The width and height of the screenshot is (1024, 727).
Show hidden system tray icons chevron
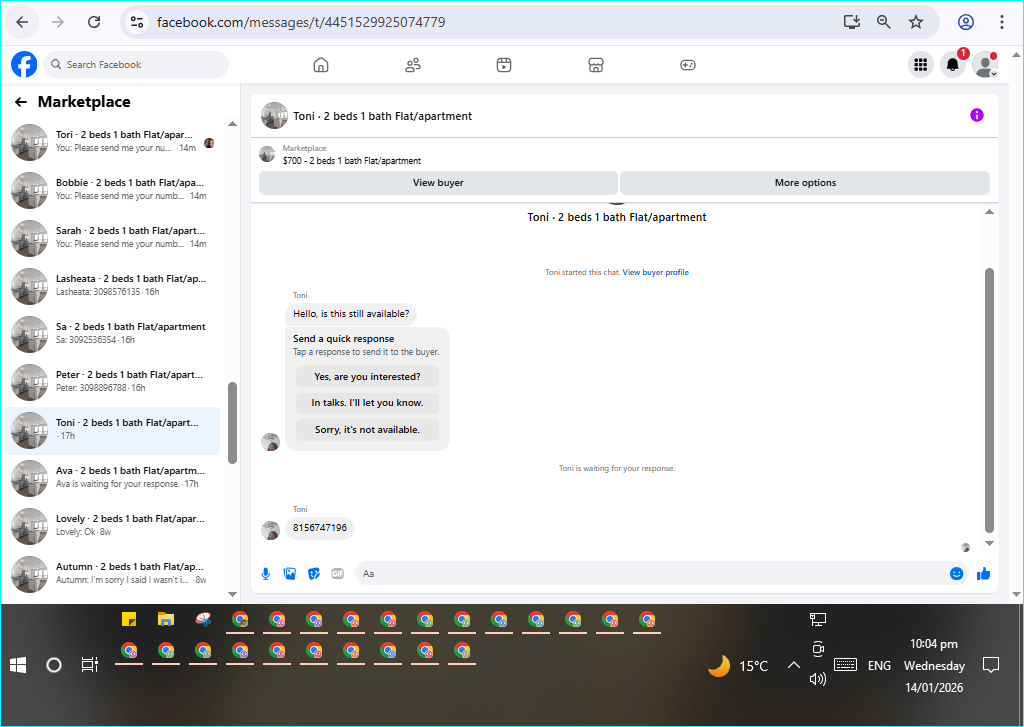coord(793,665)
